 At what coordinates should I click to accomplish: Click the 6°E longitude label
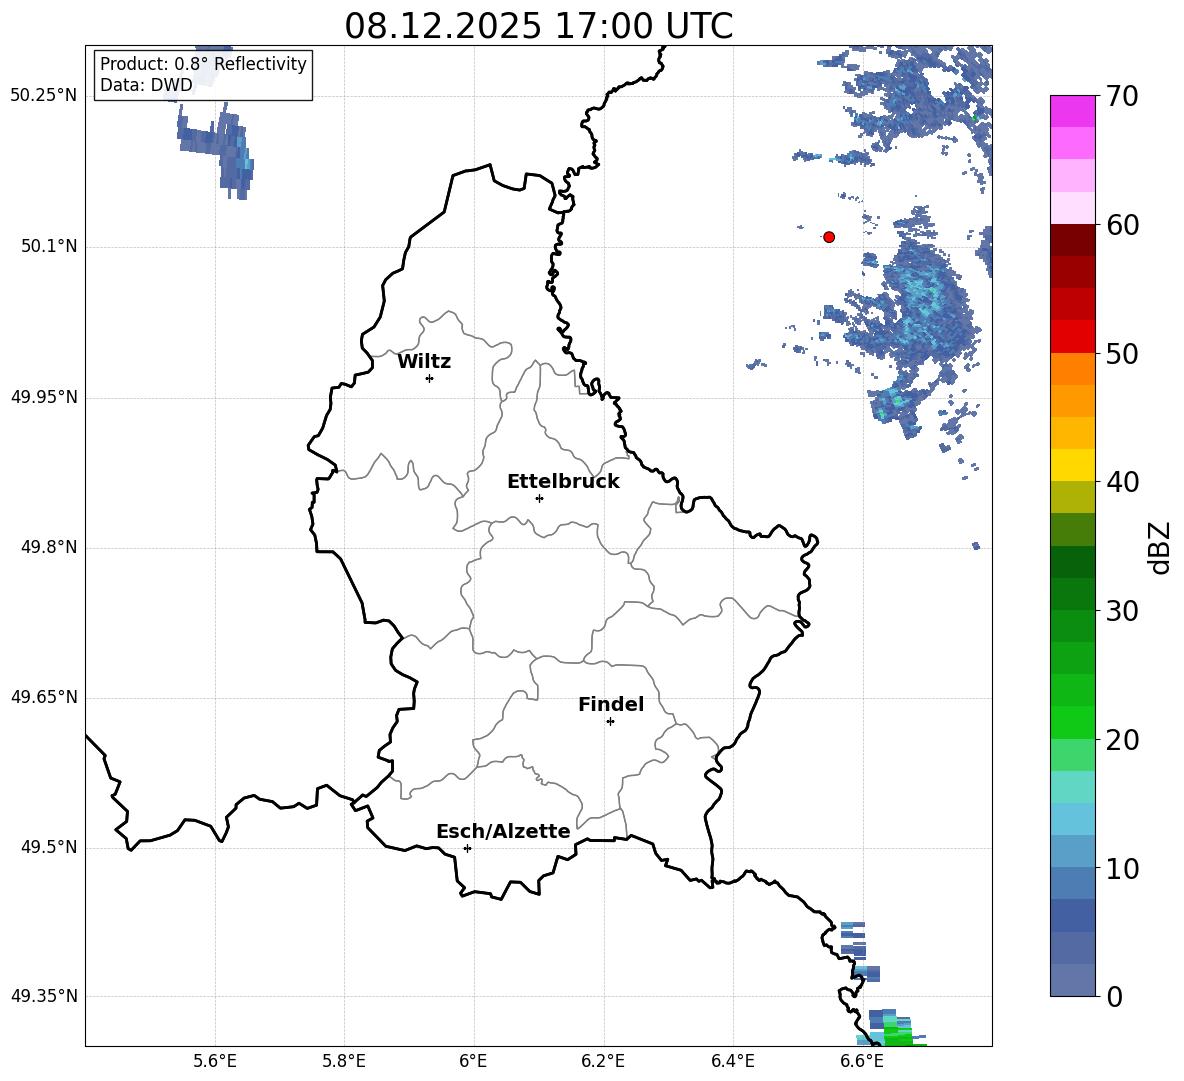pos(473,1061)
